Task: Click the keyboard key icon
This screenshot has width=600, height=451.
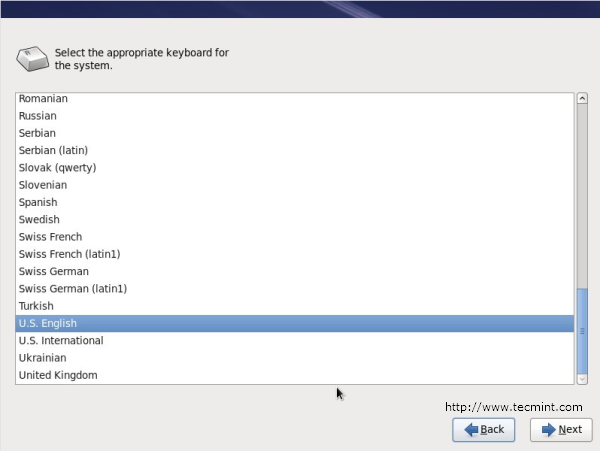Action: point(33,59)
